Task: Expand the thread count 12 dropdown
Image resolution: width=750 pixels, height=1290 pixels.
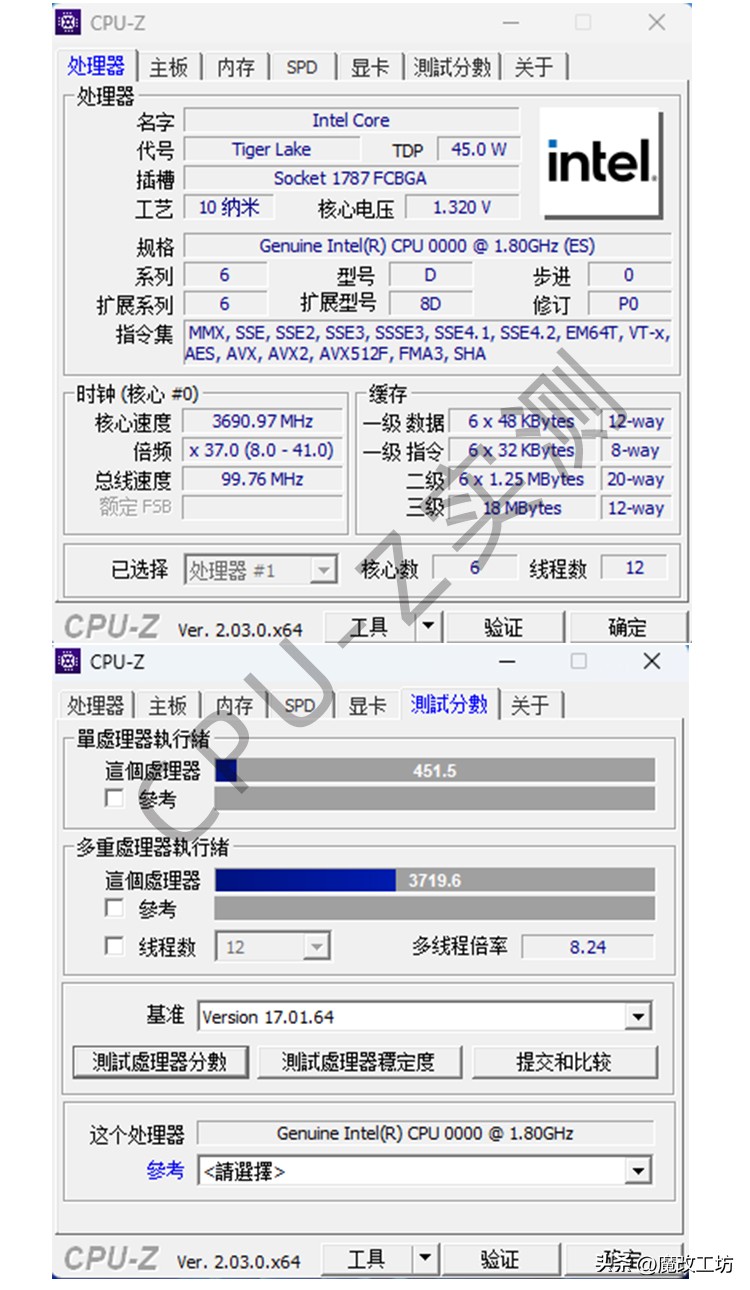Action: click(x=316, y=946)
